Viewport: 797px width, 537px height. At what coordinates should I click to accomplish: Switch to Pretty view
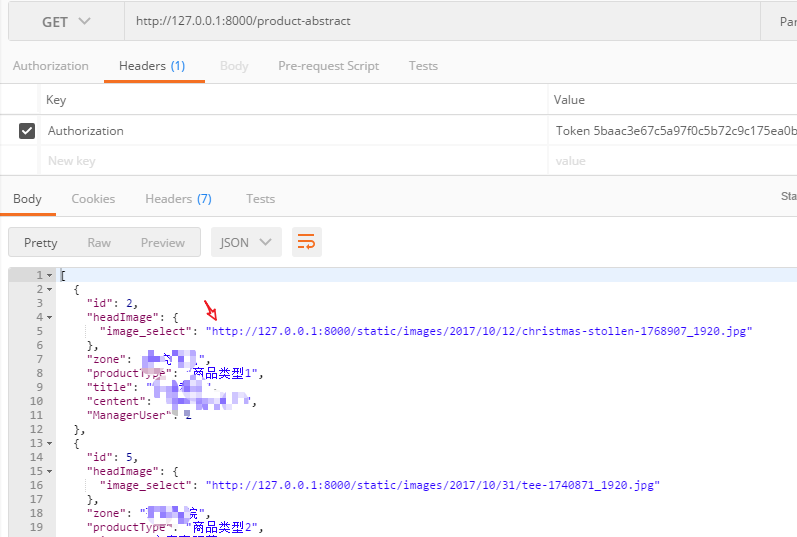click(x=41, y=243)
